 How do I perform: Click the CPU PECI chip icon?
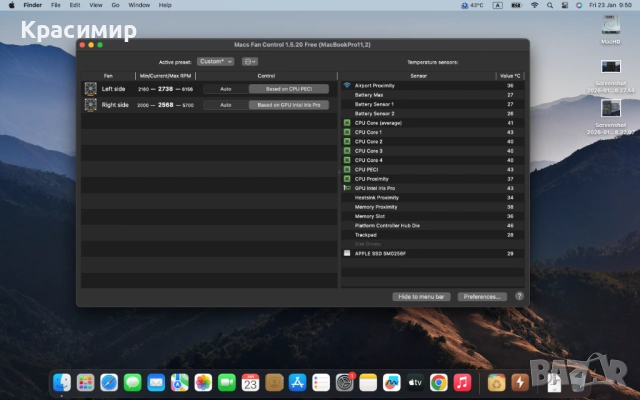347,169
